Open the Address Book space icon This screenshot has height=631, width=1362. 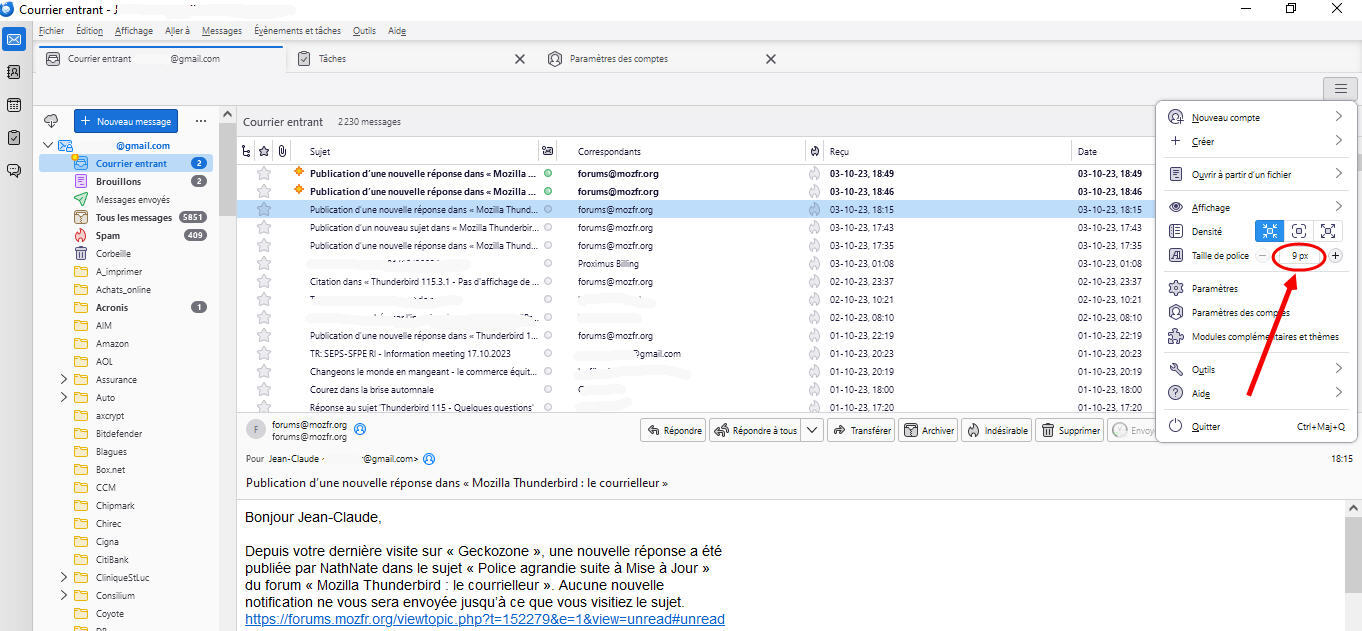click(14, 72)
